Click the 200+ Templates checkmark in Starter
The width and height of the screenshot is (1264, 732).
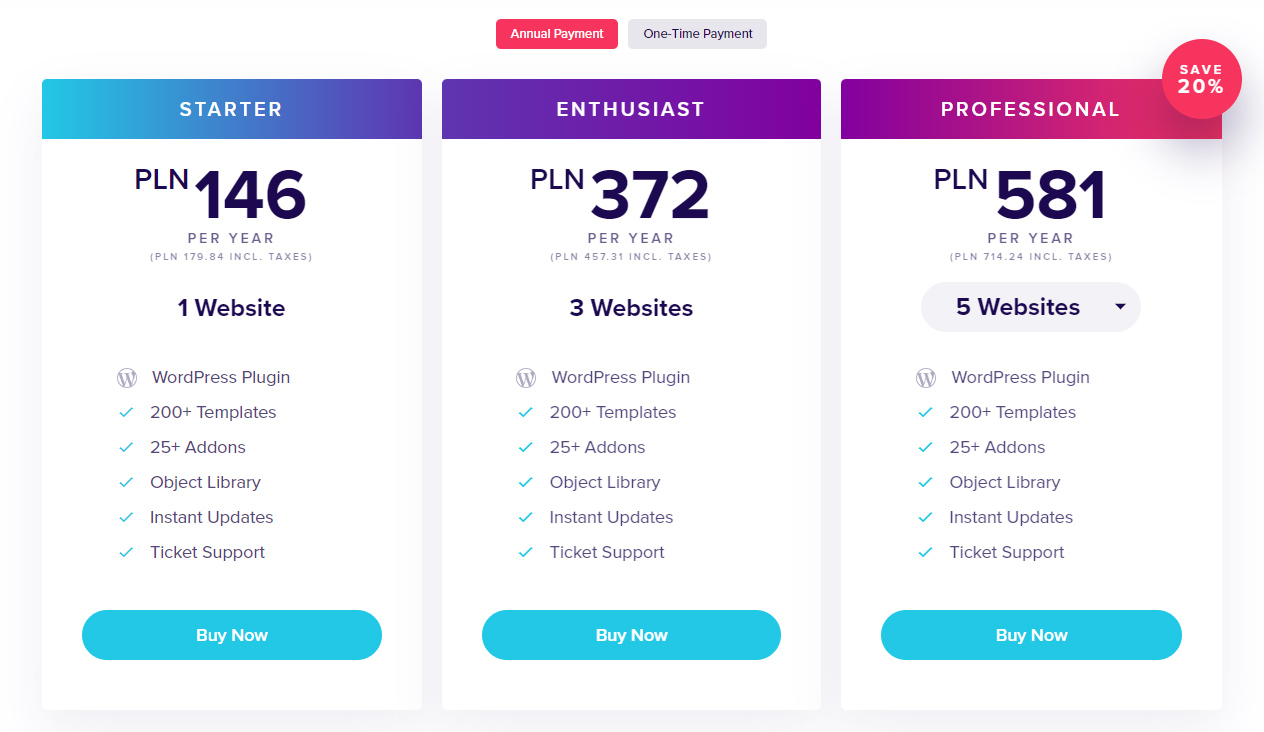coord(126,412)
